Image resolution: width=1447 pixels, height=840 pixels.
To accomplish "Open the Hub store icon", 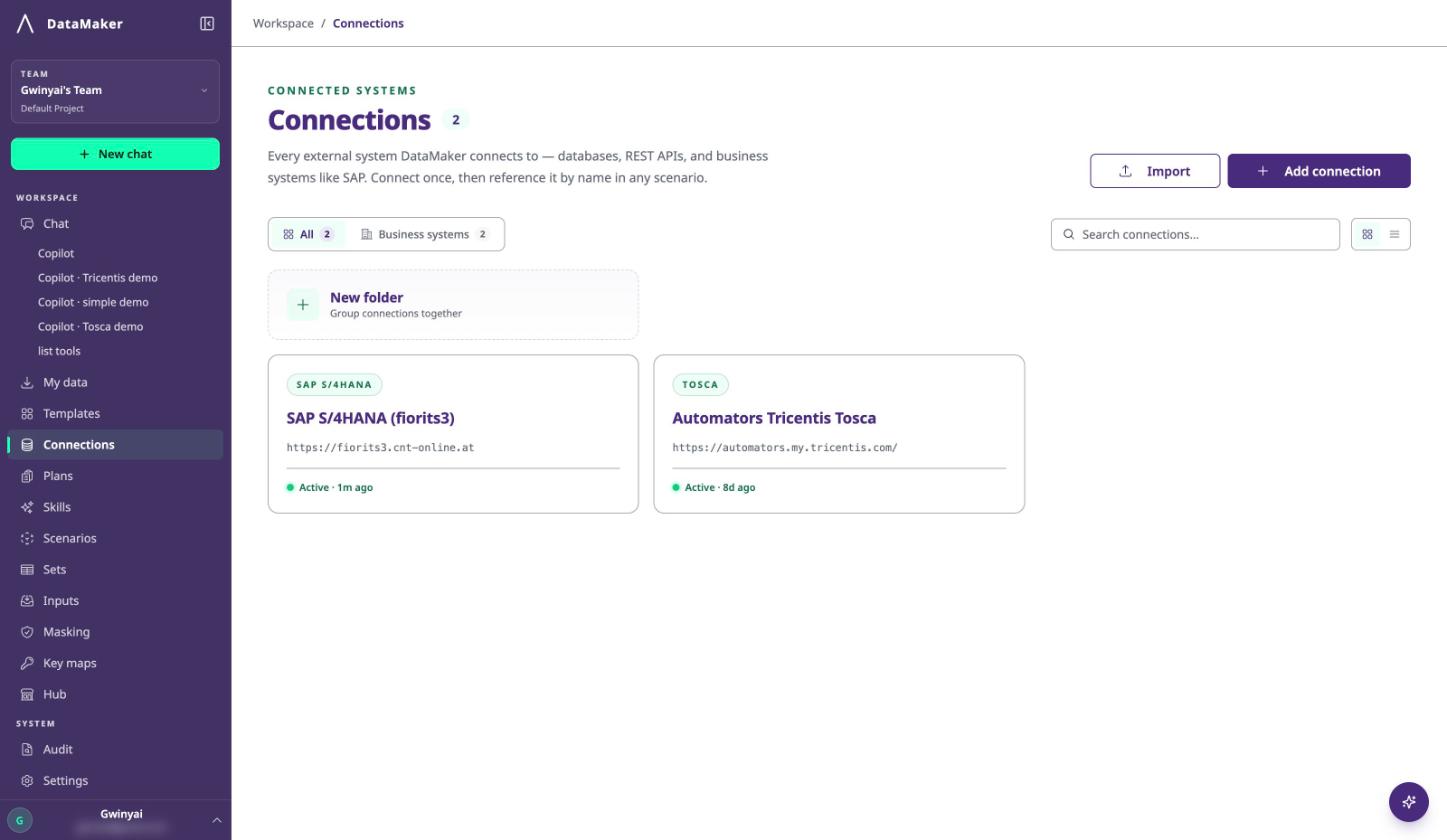I will click(27, 694).
